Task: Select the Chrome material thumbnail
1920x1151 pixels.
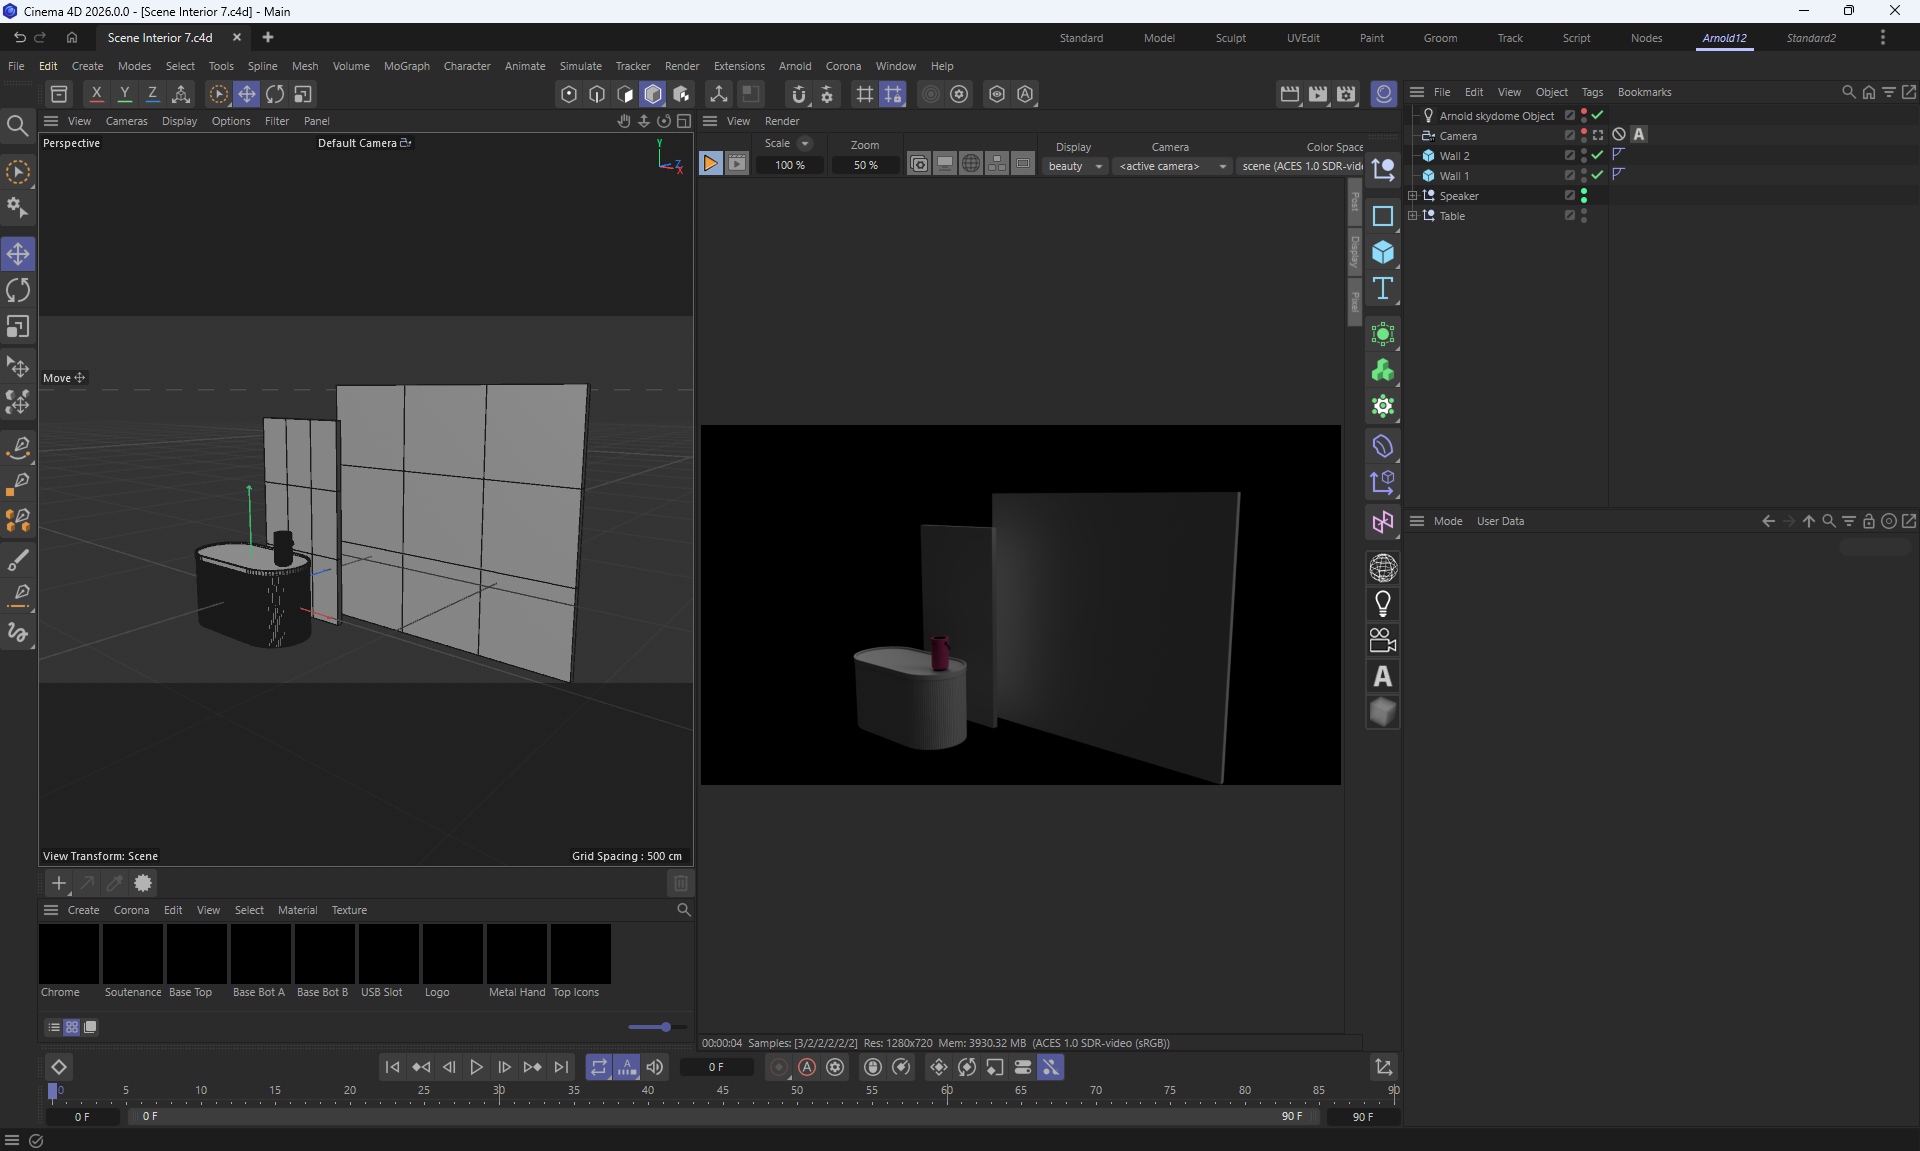Action: pos(69,954)
